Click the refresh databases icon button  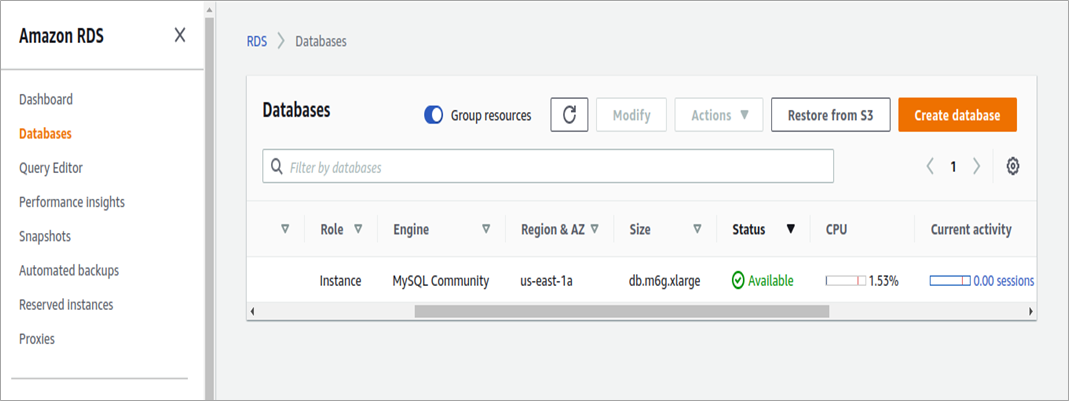point(569,115)
